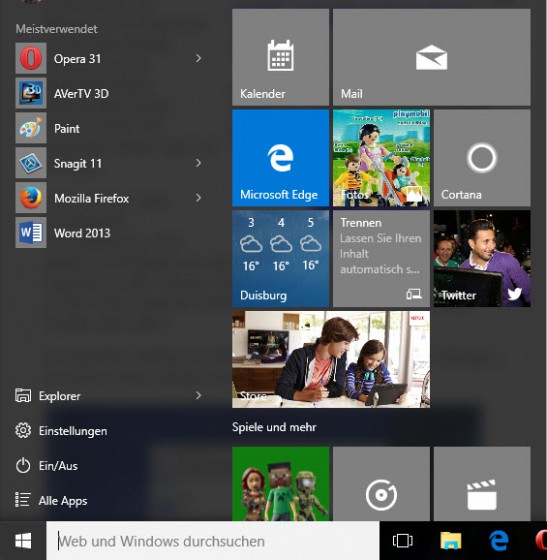The height and width of the screenshot is (560, 547).
Task: Open the Fotos tile with playmobil picture
Action: [381, 158]
